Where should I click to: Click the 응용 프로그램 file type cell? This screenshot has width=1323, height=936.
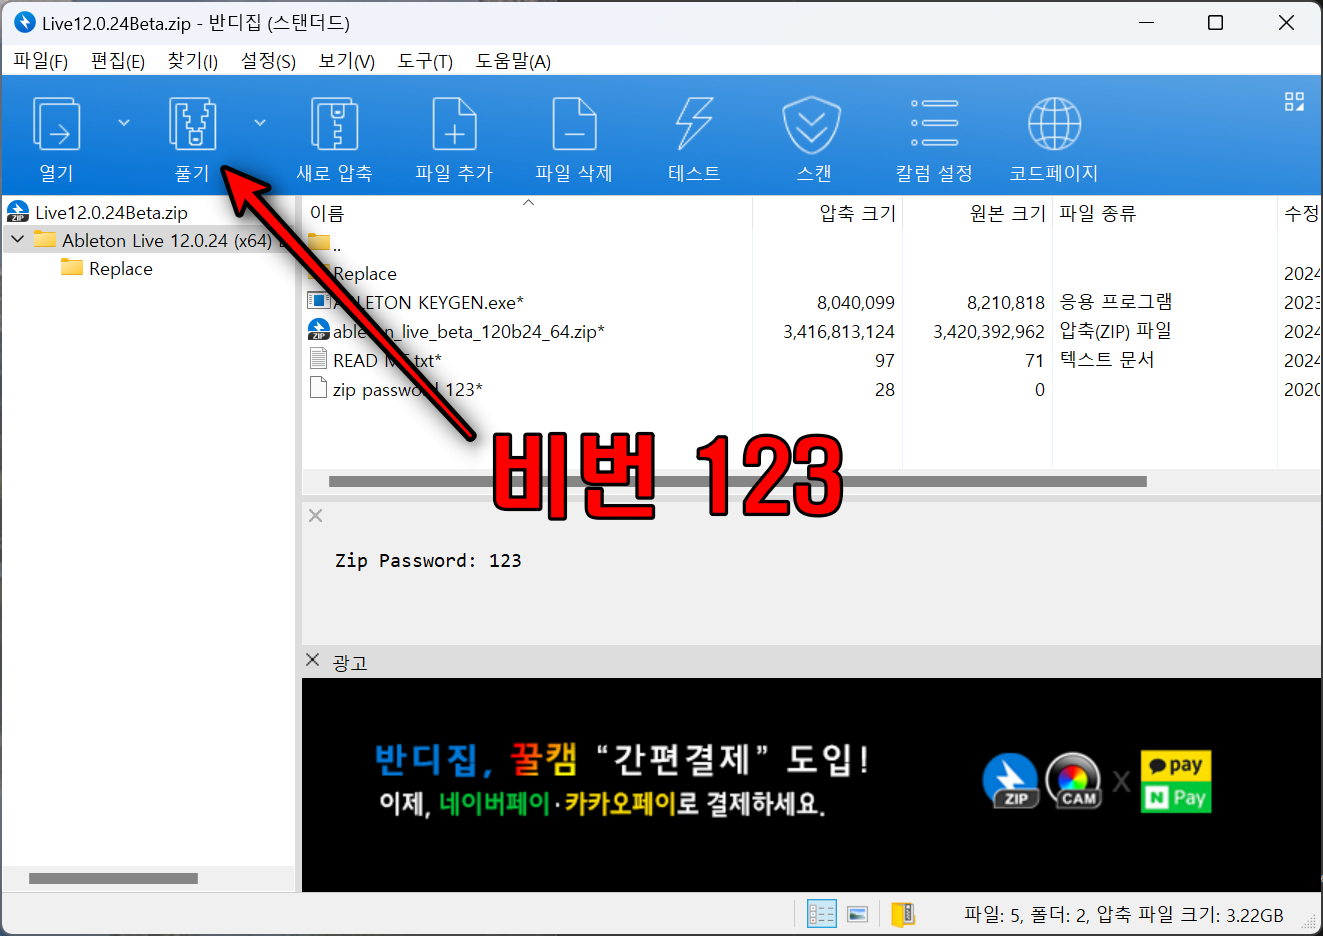(1115, 302)
